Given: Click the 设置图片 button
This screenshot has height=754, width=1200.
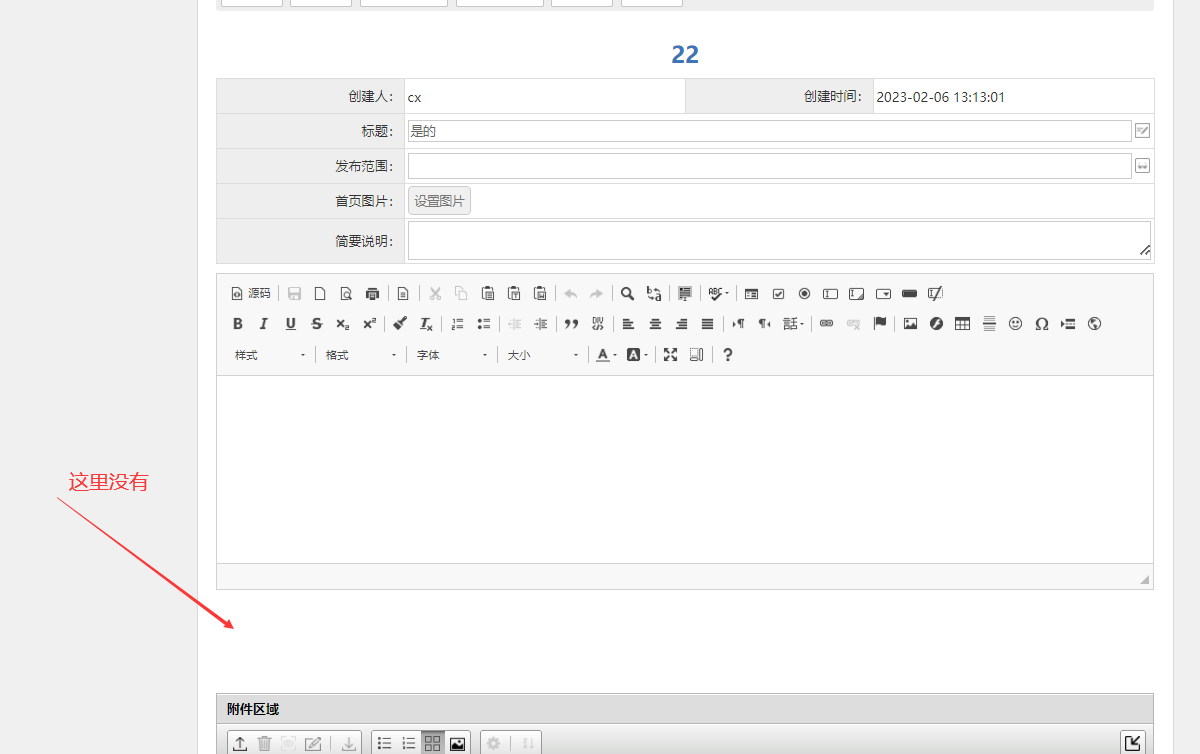Looking at the screenshot, I should point(439,200).
